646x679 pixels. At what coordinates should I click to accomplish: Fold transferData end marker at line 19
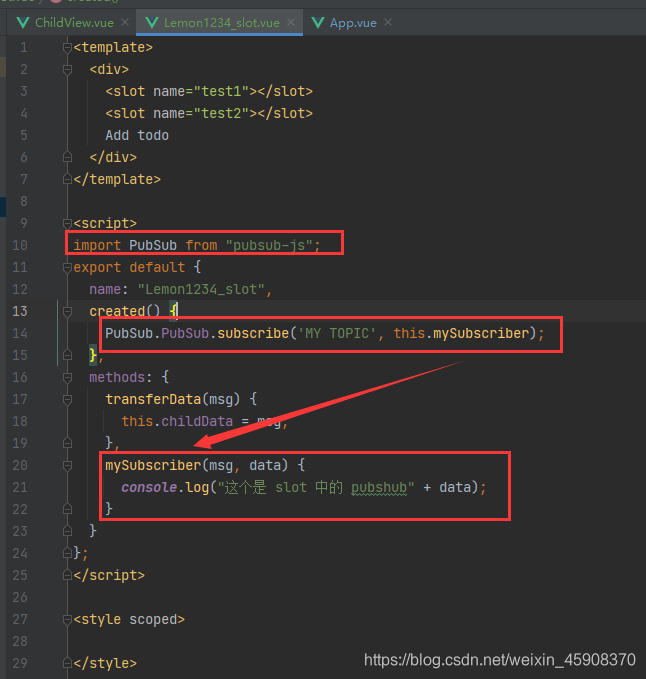(67, 443)
